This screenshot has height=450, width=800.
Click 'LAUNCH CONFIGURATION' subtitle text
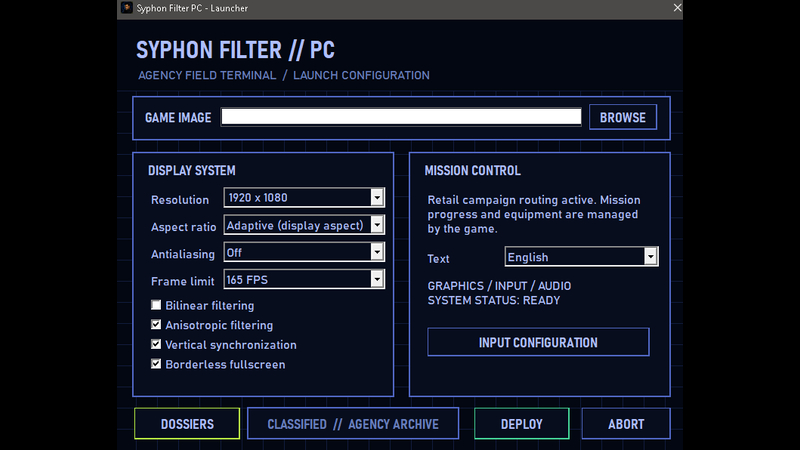click(x=361, y=76)
